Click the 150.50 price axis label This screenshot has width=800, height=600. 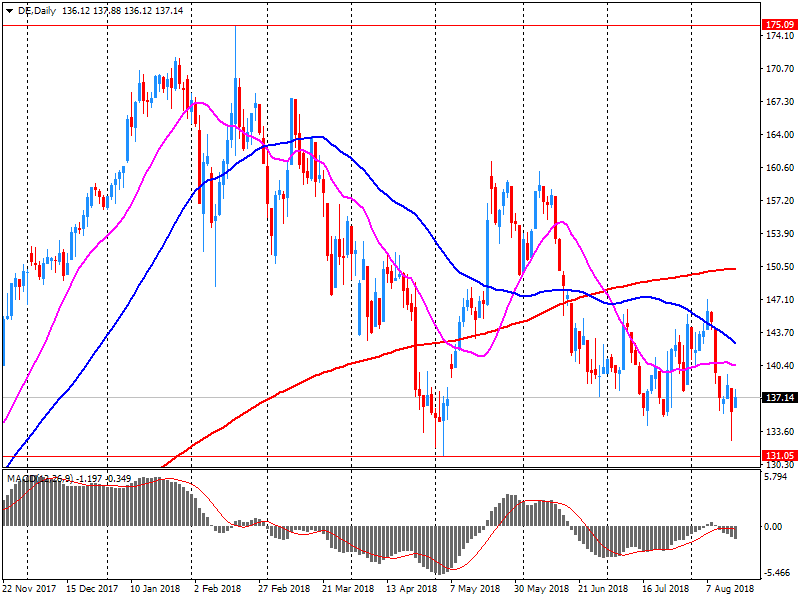point(780,267)
